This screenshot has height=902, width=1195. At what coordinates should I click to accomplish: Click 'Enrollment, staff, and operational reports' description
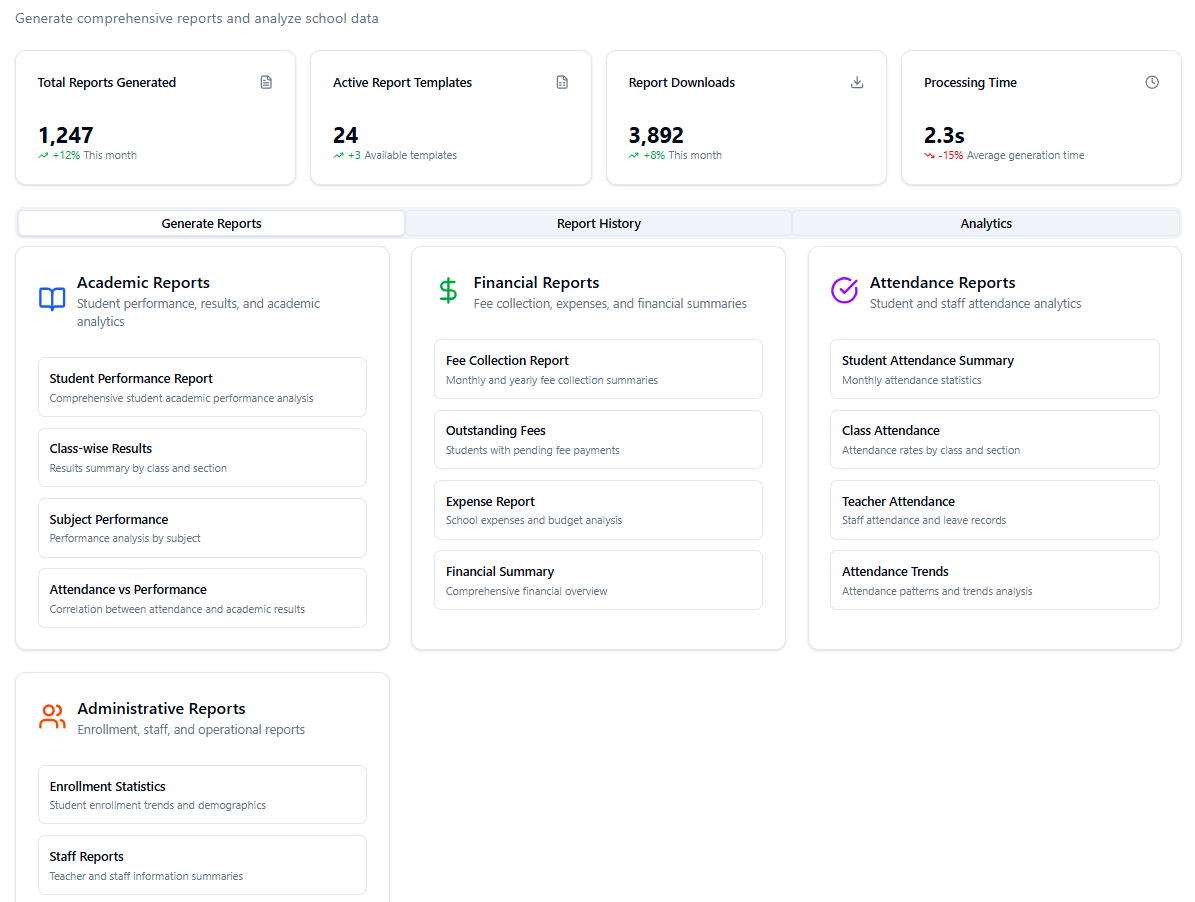[191, 730]
